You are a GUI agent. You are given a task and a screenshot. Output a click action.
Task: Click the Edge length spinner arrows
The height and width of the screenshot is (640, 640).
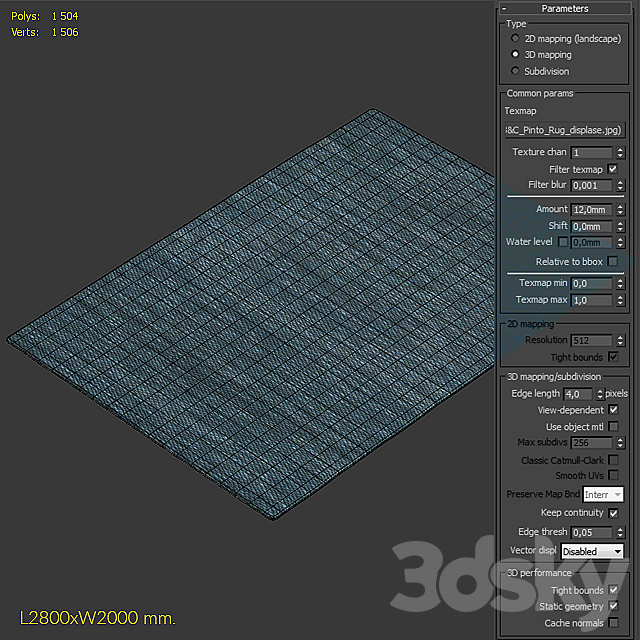click(x=600, y=394)
